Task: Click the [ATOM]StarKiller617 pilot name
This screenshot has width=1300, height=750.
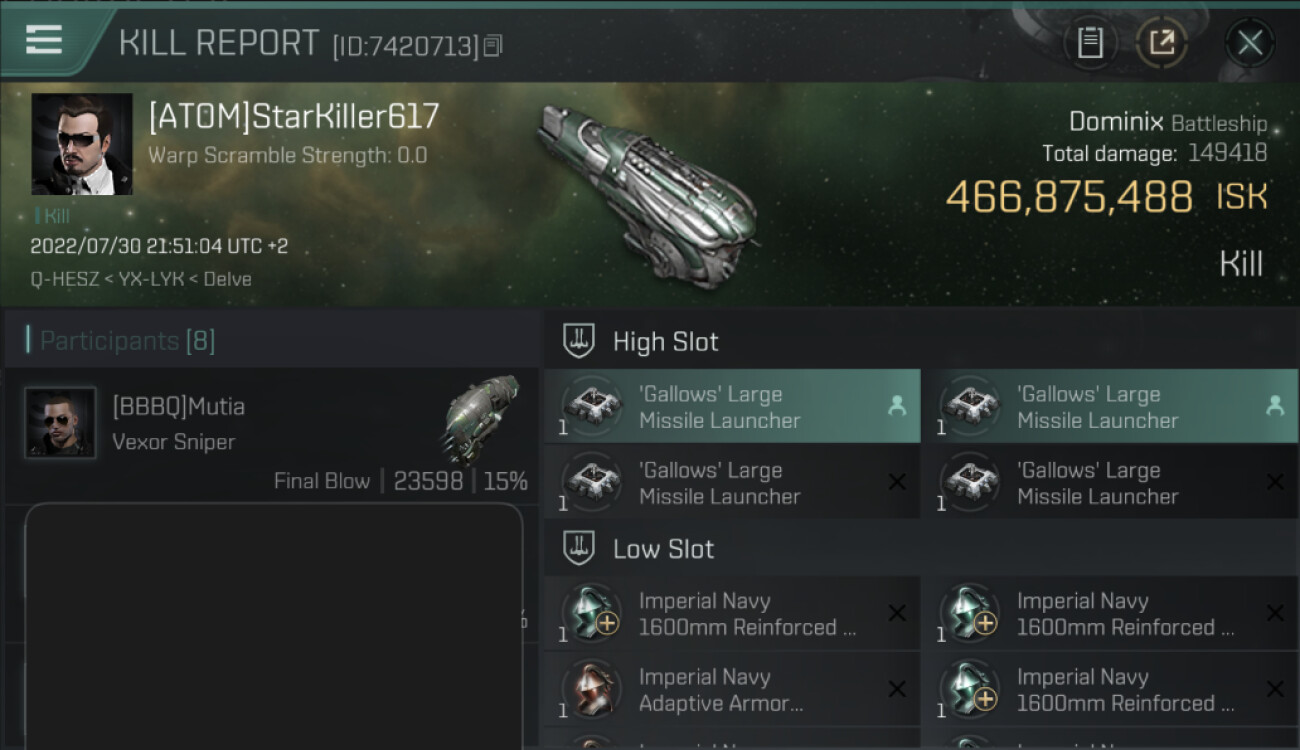Action: 294,117
